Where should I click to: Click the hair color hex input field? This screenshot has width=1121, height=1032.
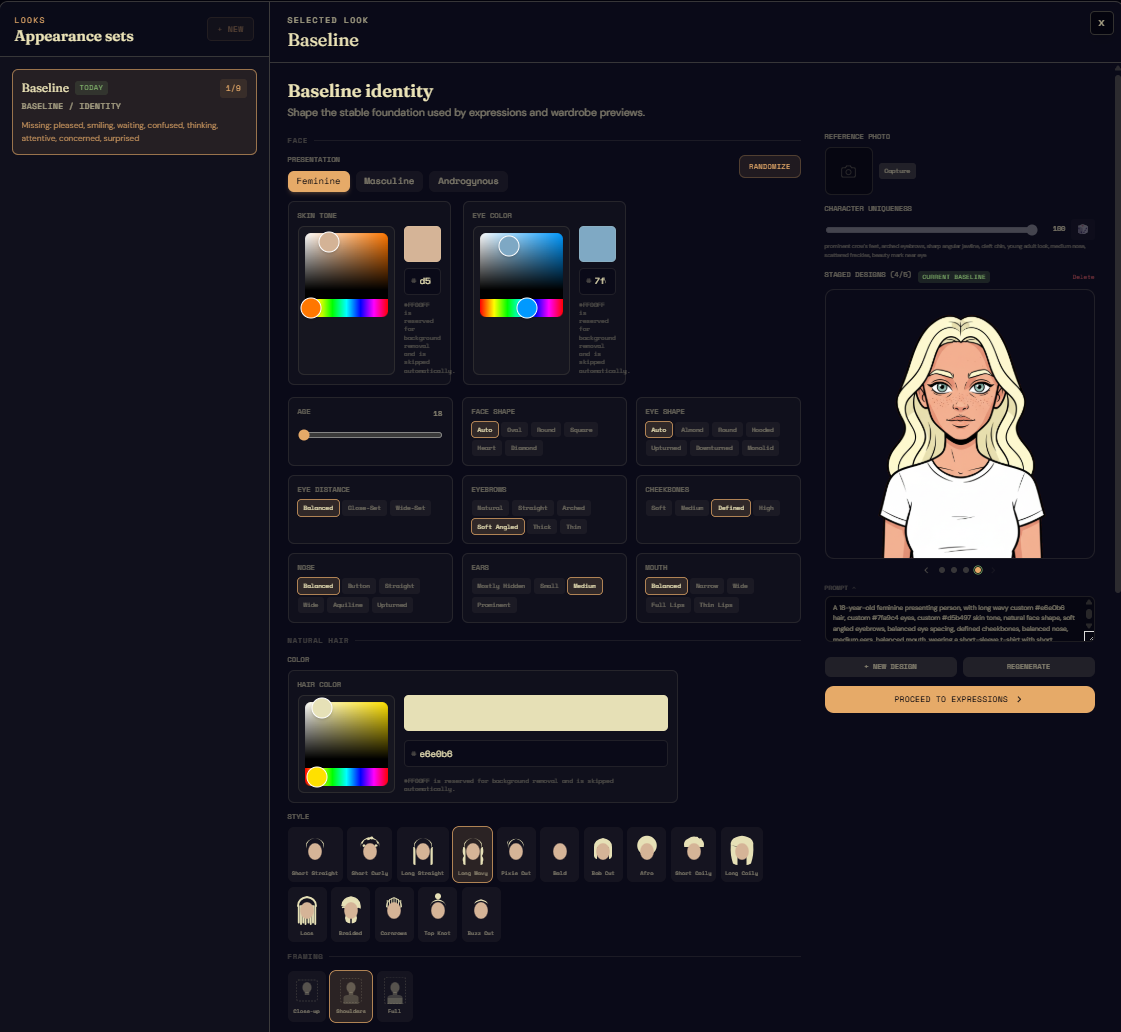point(535,754)
